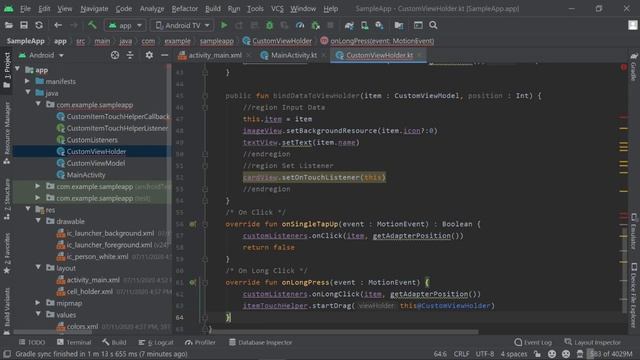Navigate back with the left arrow
This screenshot has height=360, width=640.
pyautogui.click(x=58, y=25)
